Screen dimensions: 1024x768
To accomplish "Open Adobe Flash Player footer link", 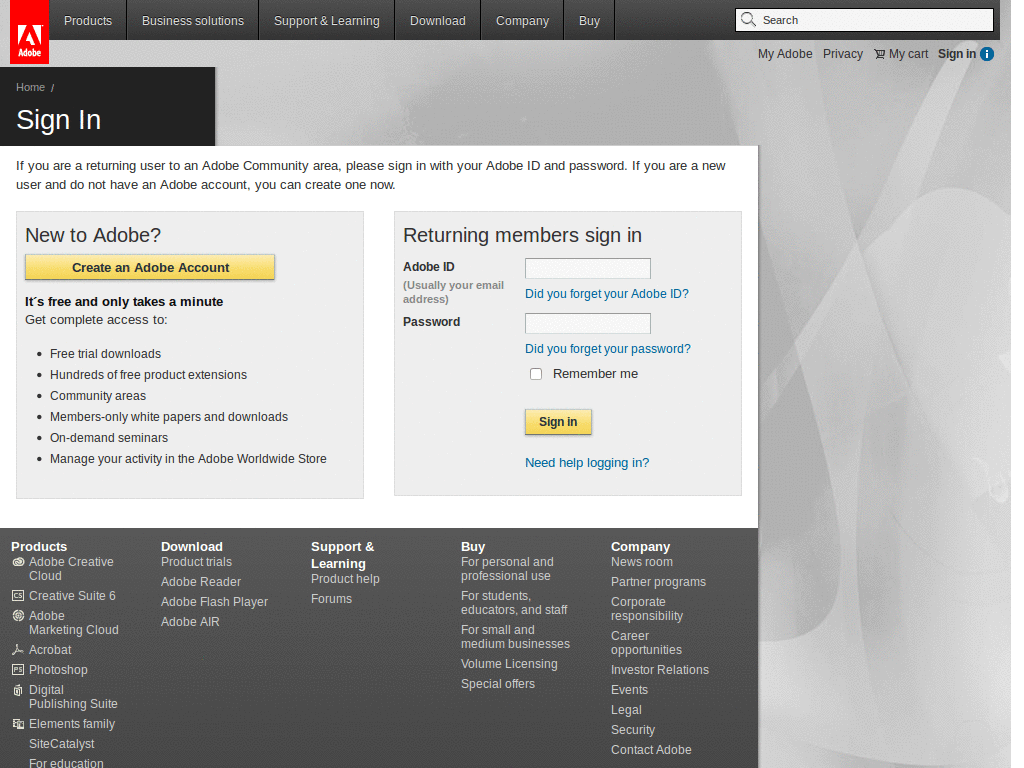I will pyautogui.click(x=214, y=602).
